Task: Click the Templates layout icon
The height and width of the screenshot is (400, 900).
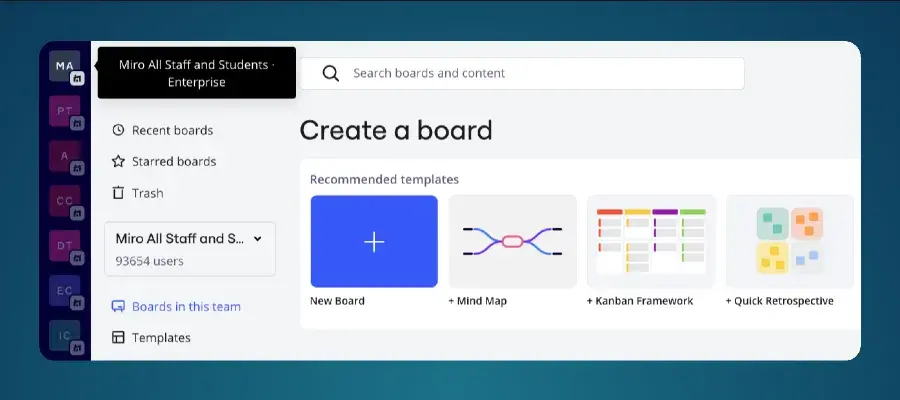Action: pos(118,337)
